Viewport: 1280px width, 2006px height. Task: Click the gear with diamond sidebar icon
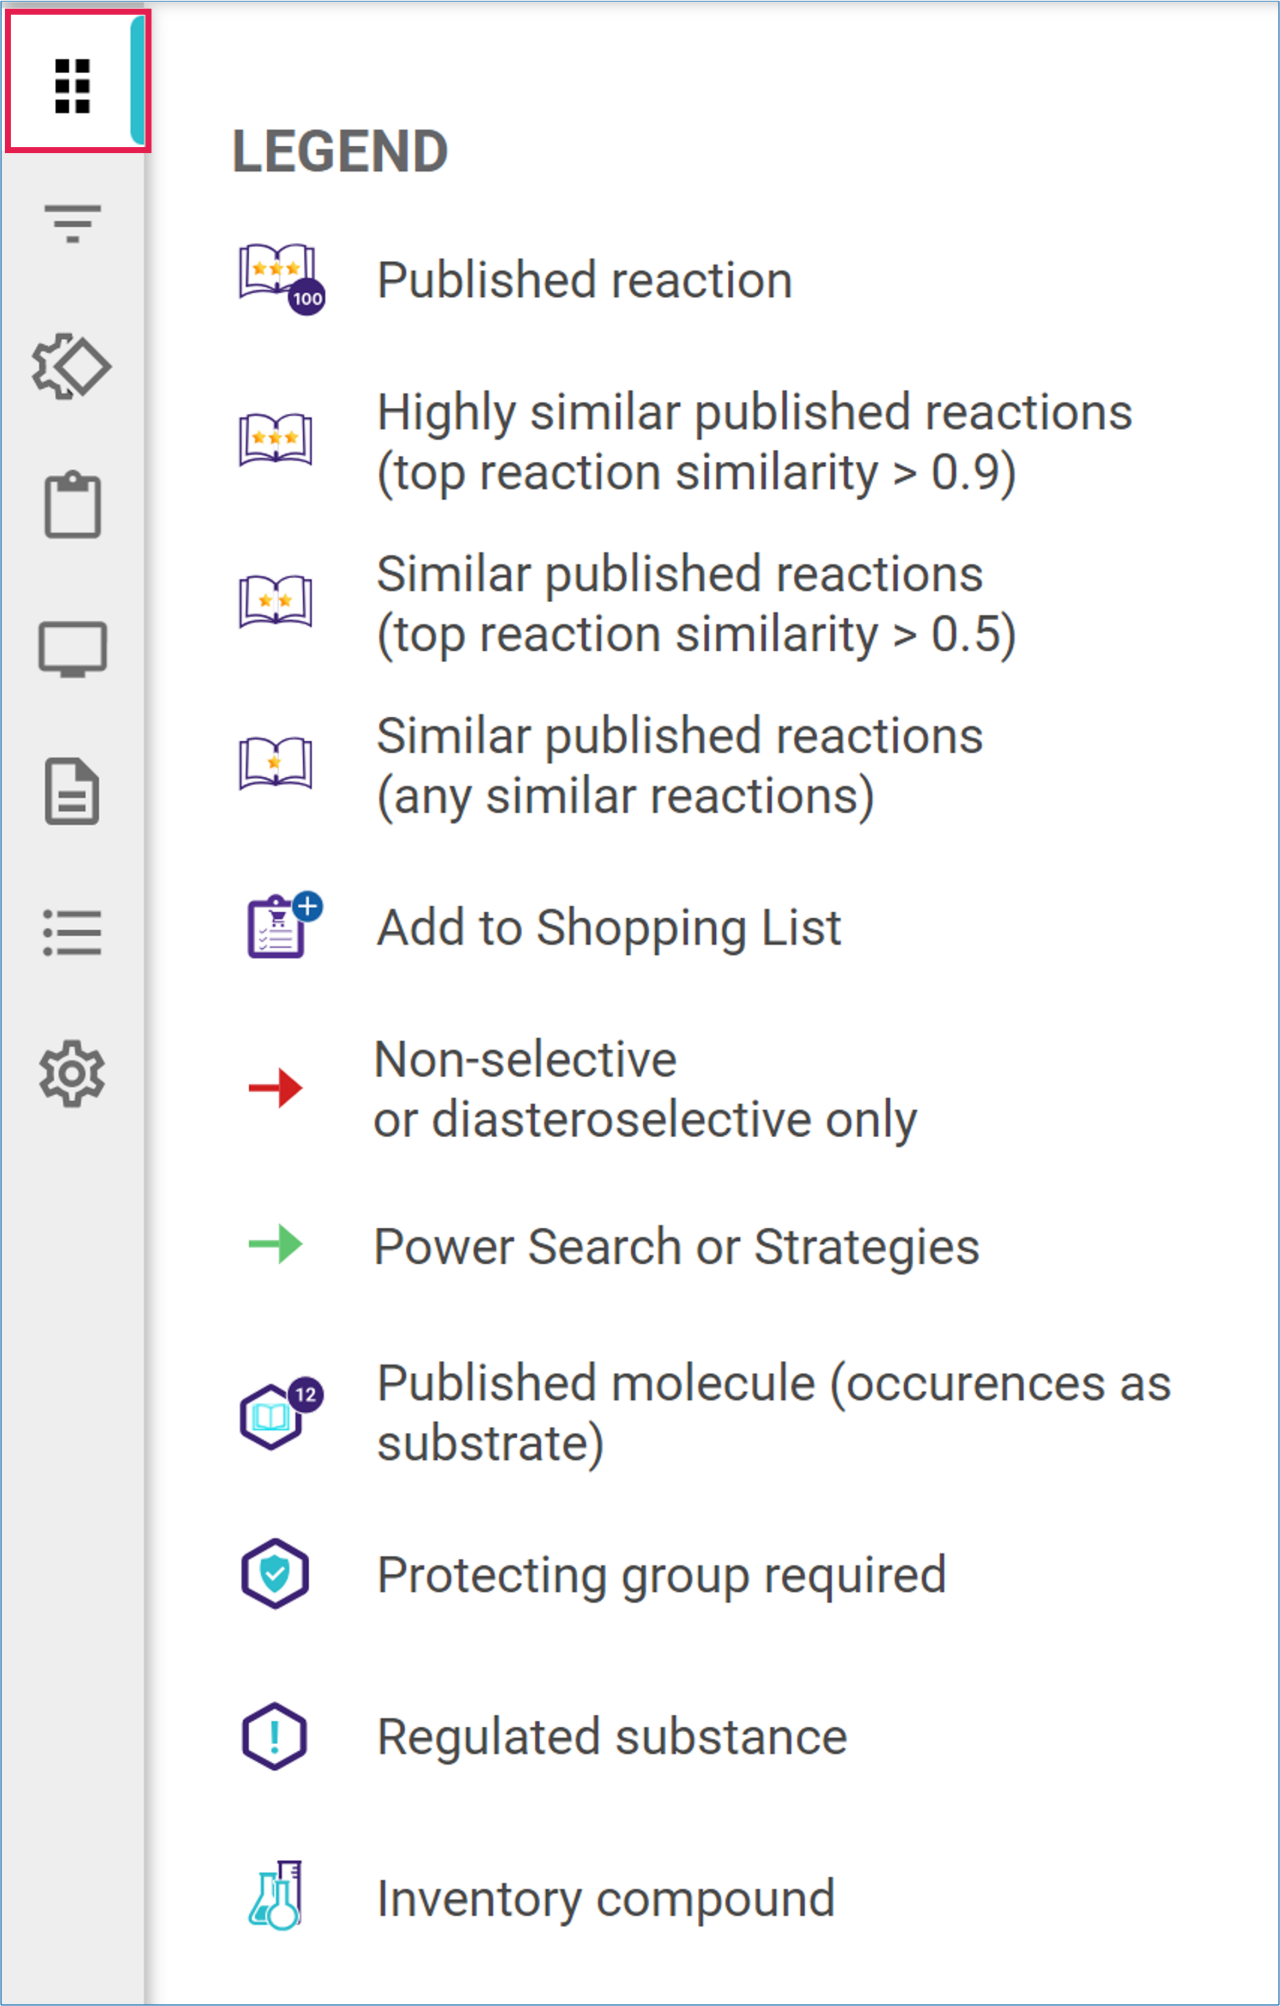tap(72, 366)
